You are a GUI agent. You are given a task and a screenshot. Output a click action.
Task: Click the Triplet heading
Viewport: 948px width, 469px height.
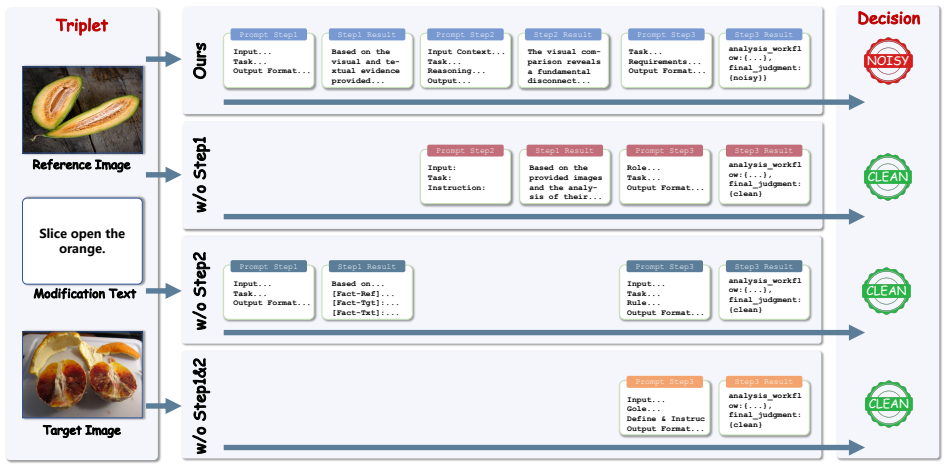pos(82,25)
